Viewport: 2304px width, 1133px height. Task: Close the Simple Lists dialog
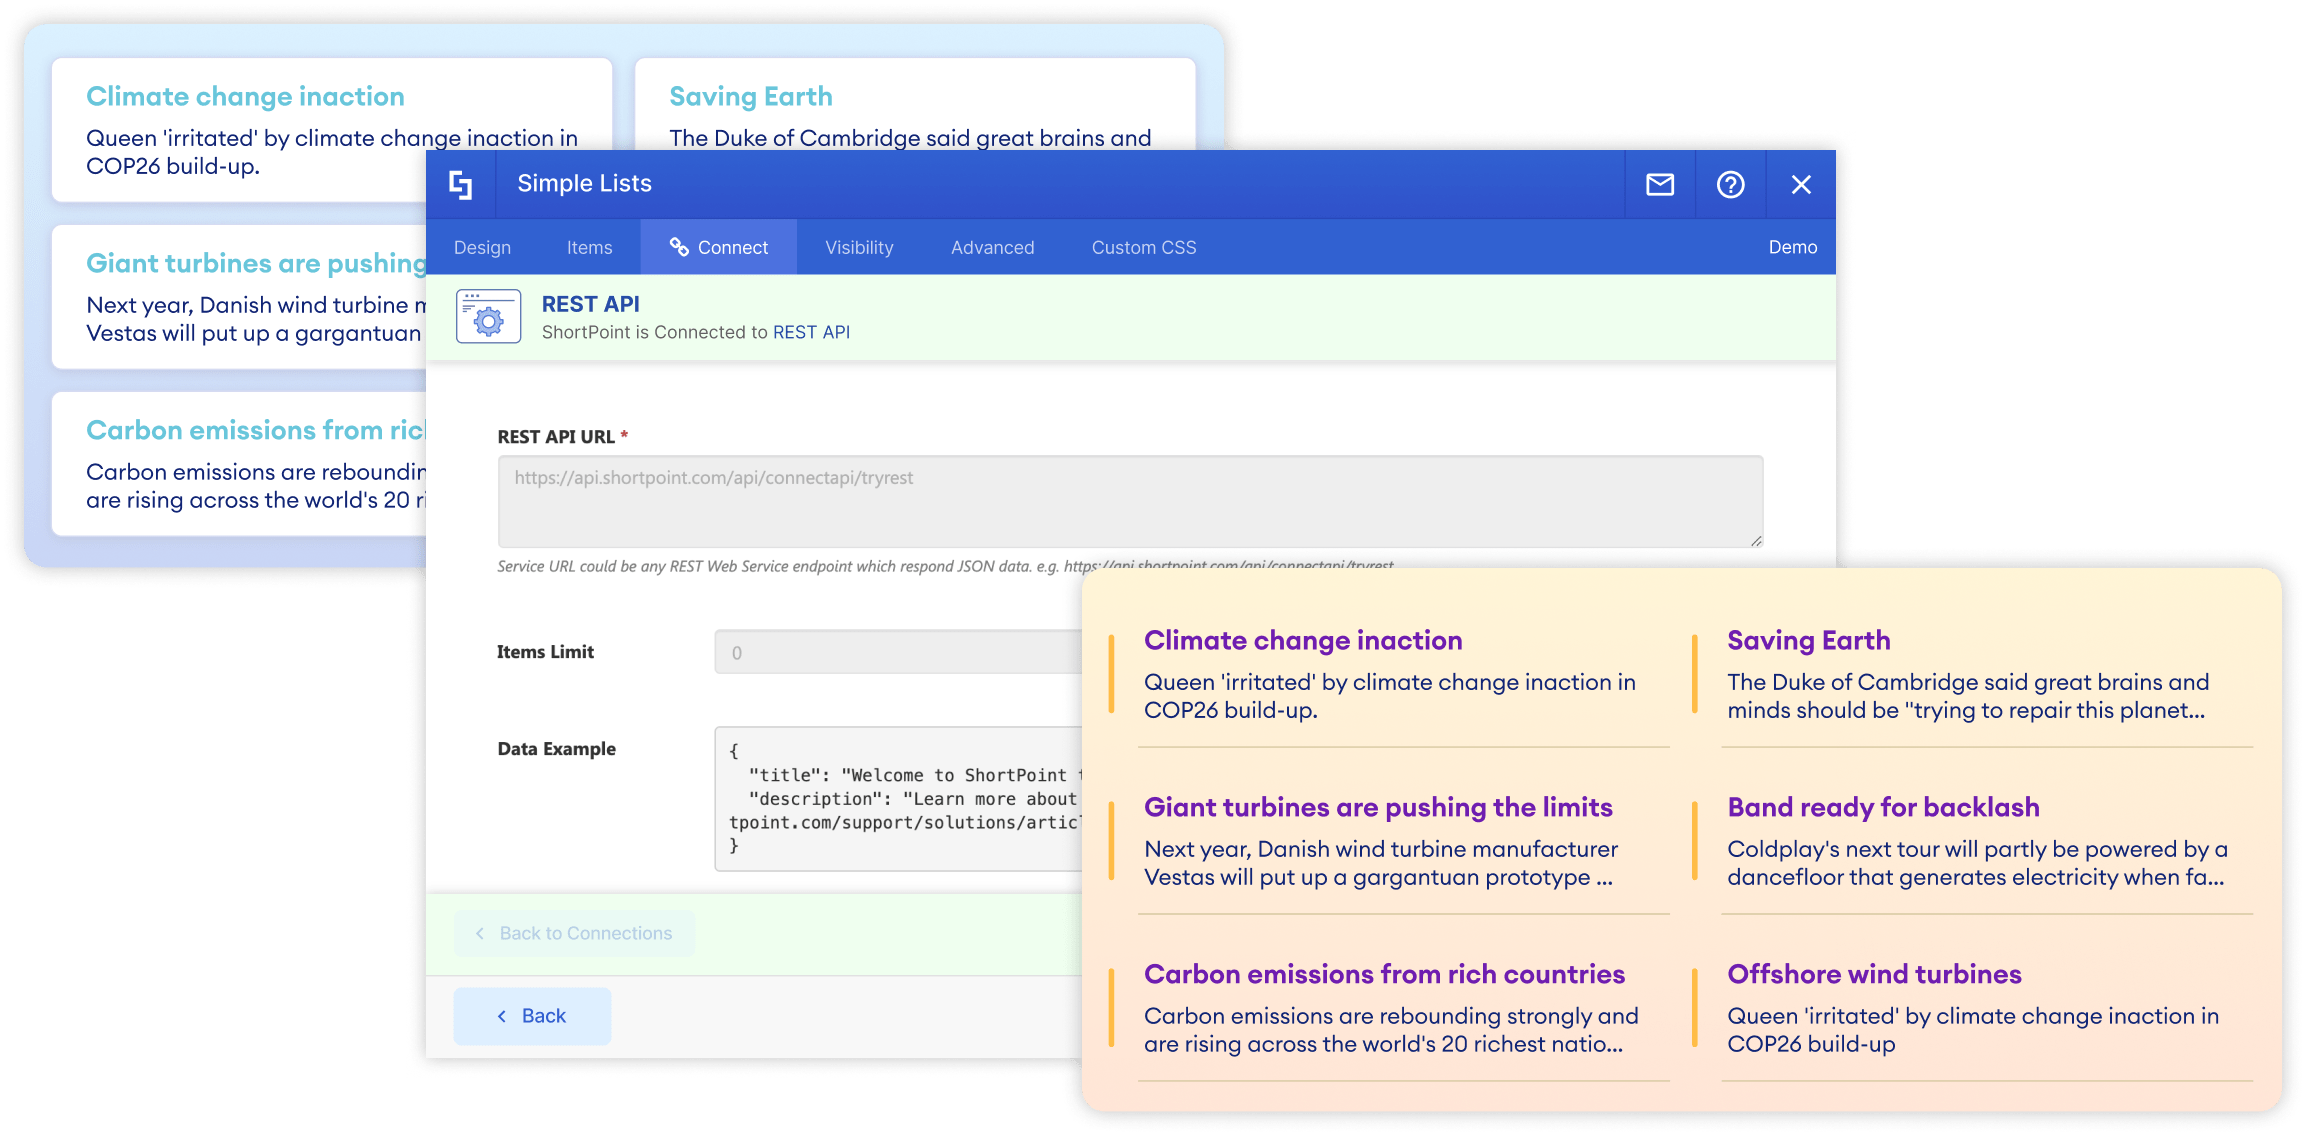point(1801,184)
